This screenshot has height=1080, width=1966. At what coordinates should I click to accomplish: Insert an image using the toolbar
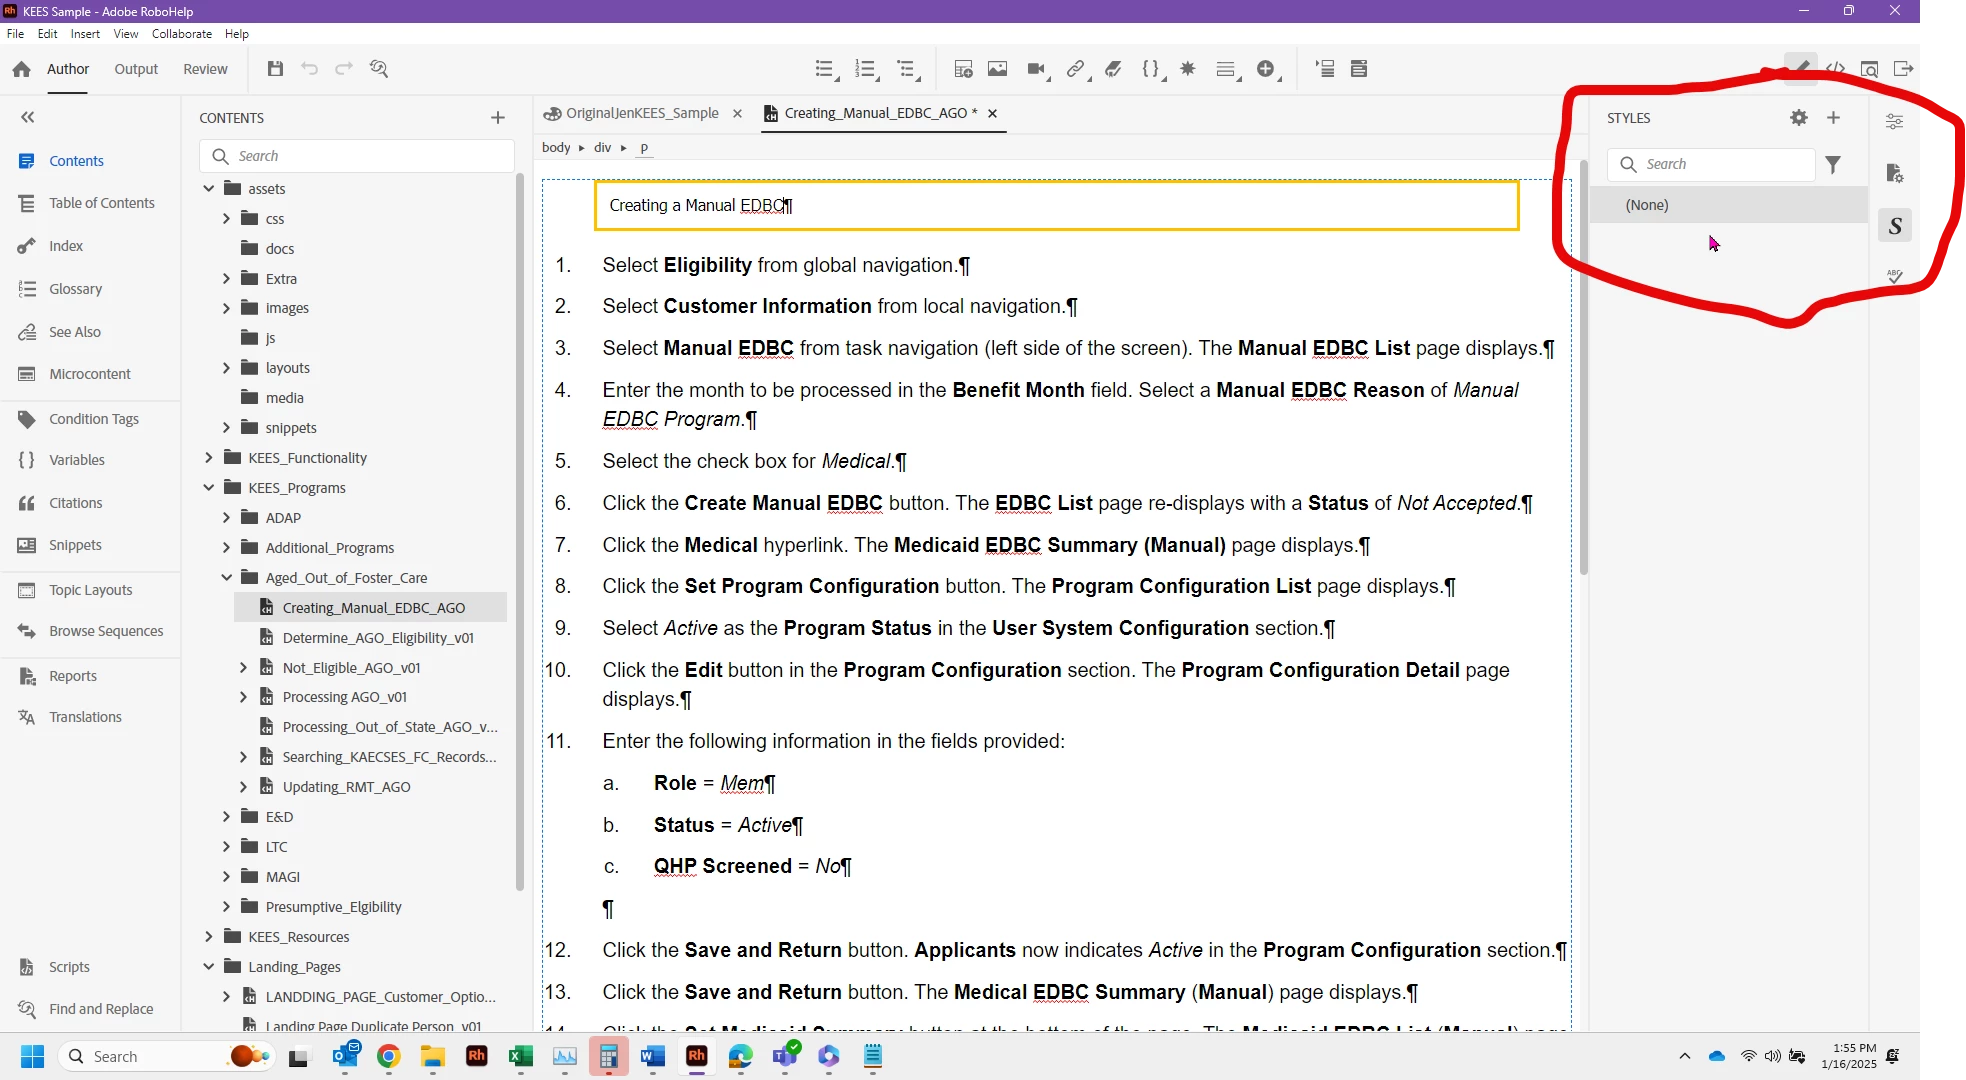click(997, 69)
